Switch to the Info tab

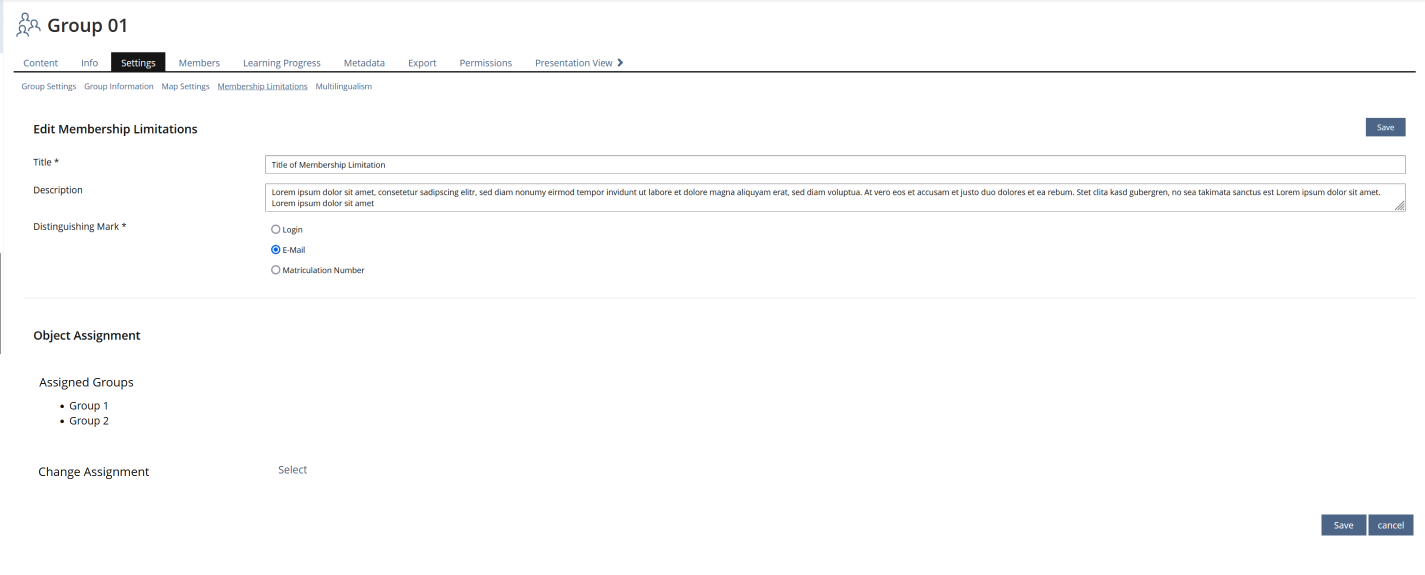click(89, 63)
